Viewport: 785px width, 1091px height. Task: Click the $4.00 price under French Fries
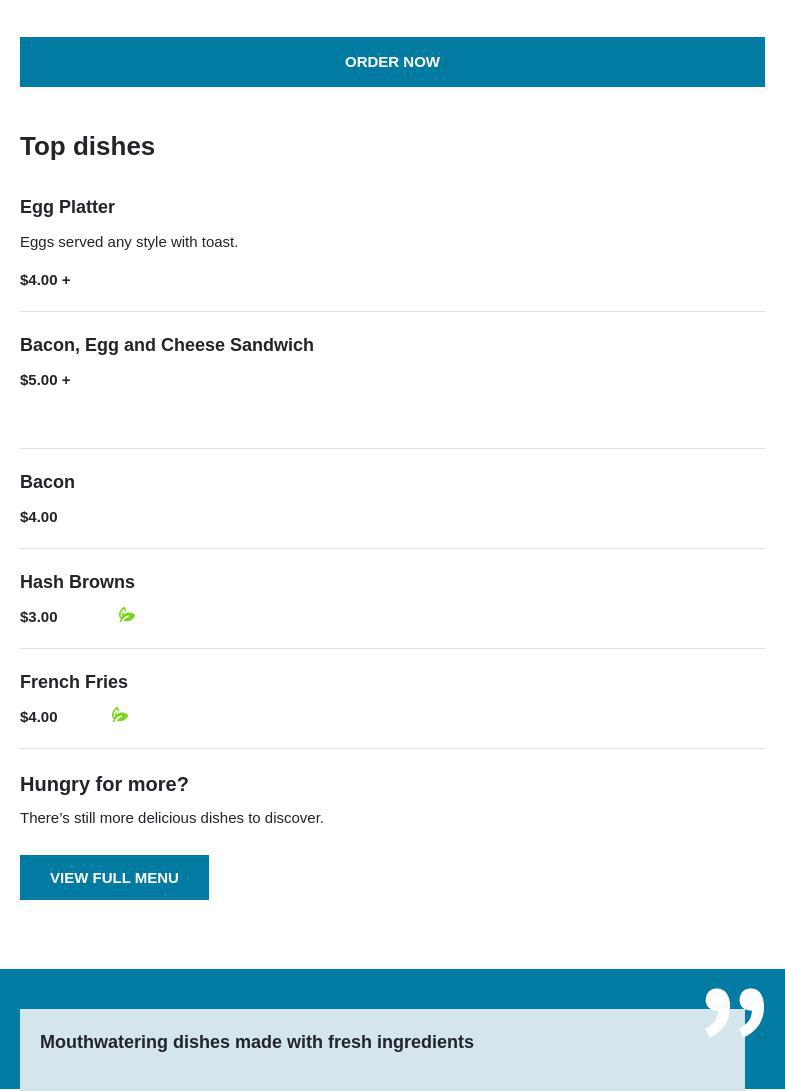tap(39, 716)
